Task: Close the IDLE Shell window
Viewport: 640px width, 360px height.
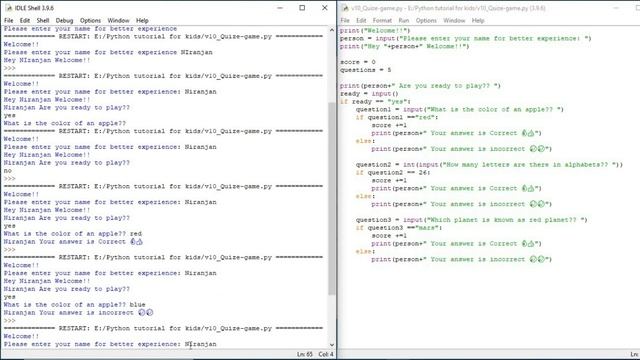Action: 324,8
